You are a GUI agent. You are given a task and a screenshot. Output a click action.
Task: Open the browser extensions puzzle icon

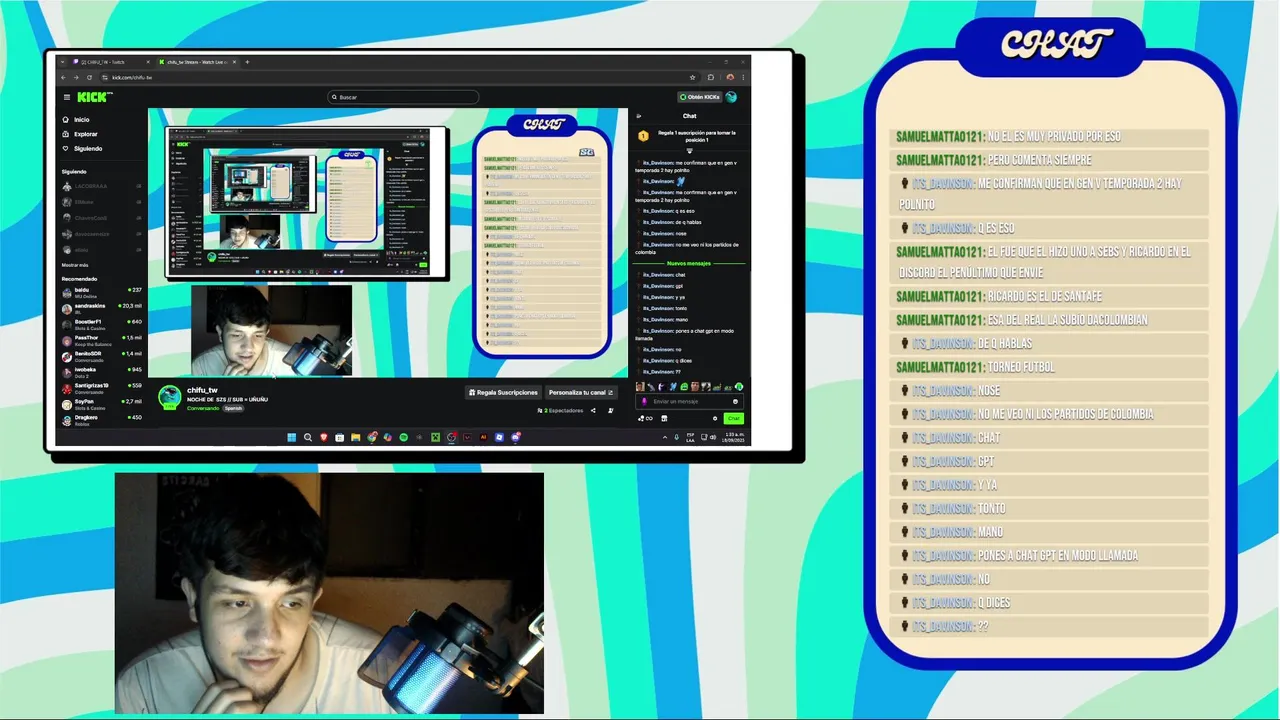[711, 77]
